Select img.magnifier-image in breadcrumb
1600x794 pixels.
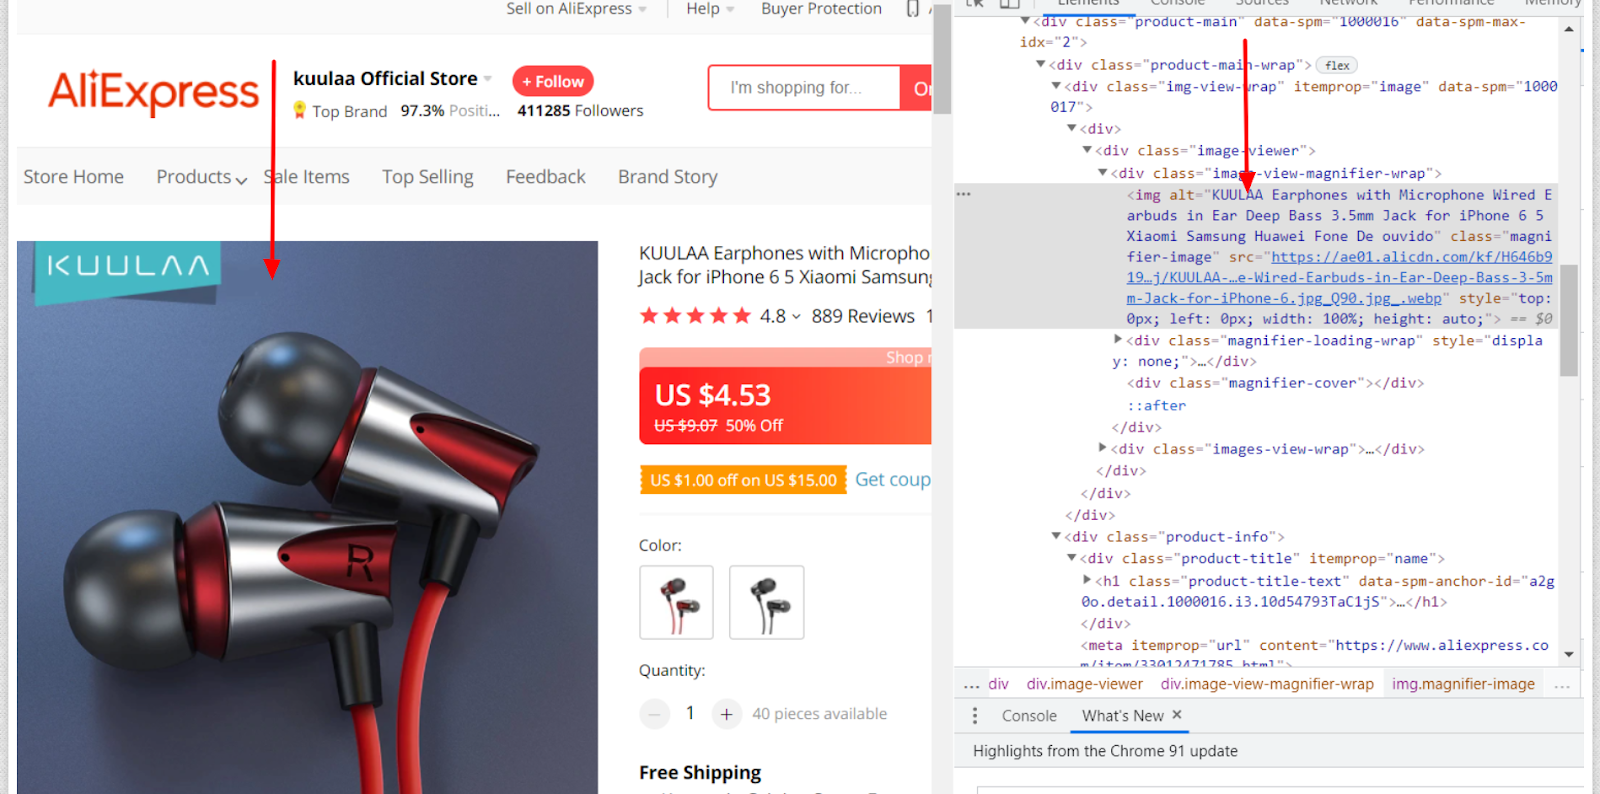pyautogui.click(x=1463, y=684)
